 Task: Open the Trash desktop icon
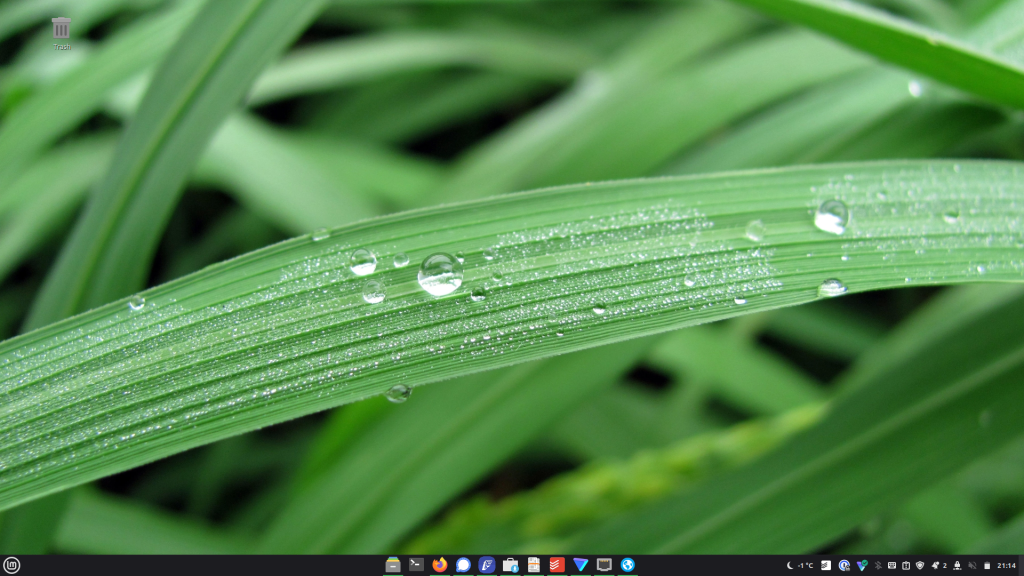click(61, 28)
